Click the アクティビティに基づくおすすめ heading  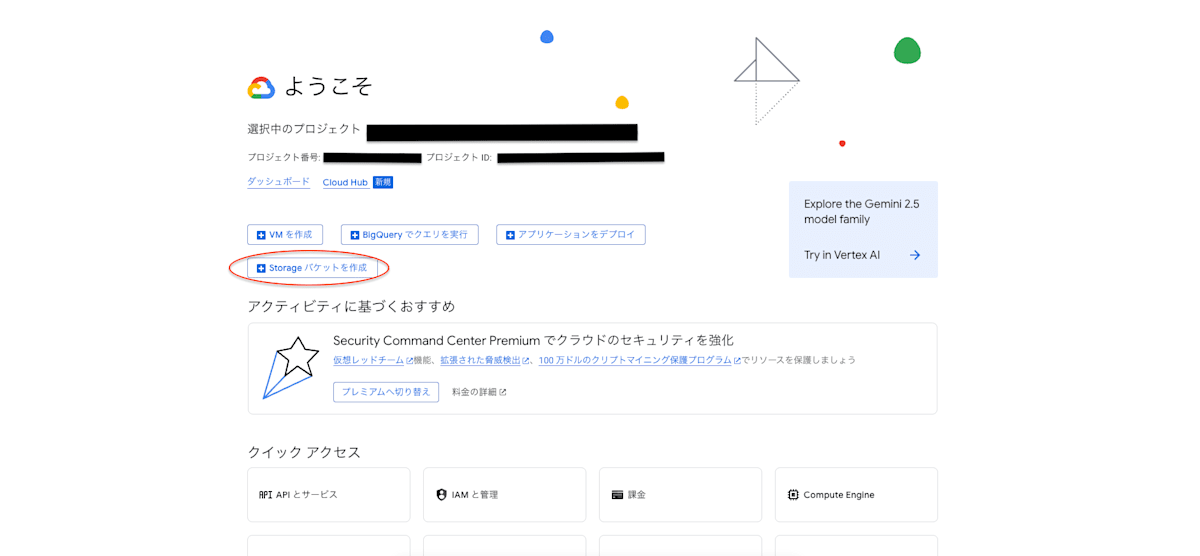(351, 306)
